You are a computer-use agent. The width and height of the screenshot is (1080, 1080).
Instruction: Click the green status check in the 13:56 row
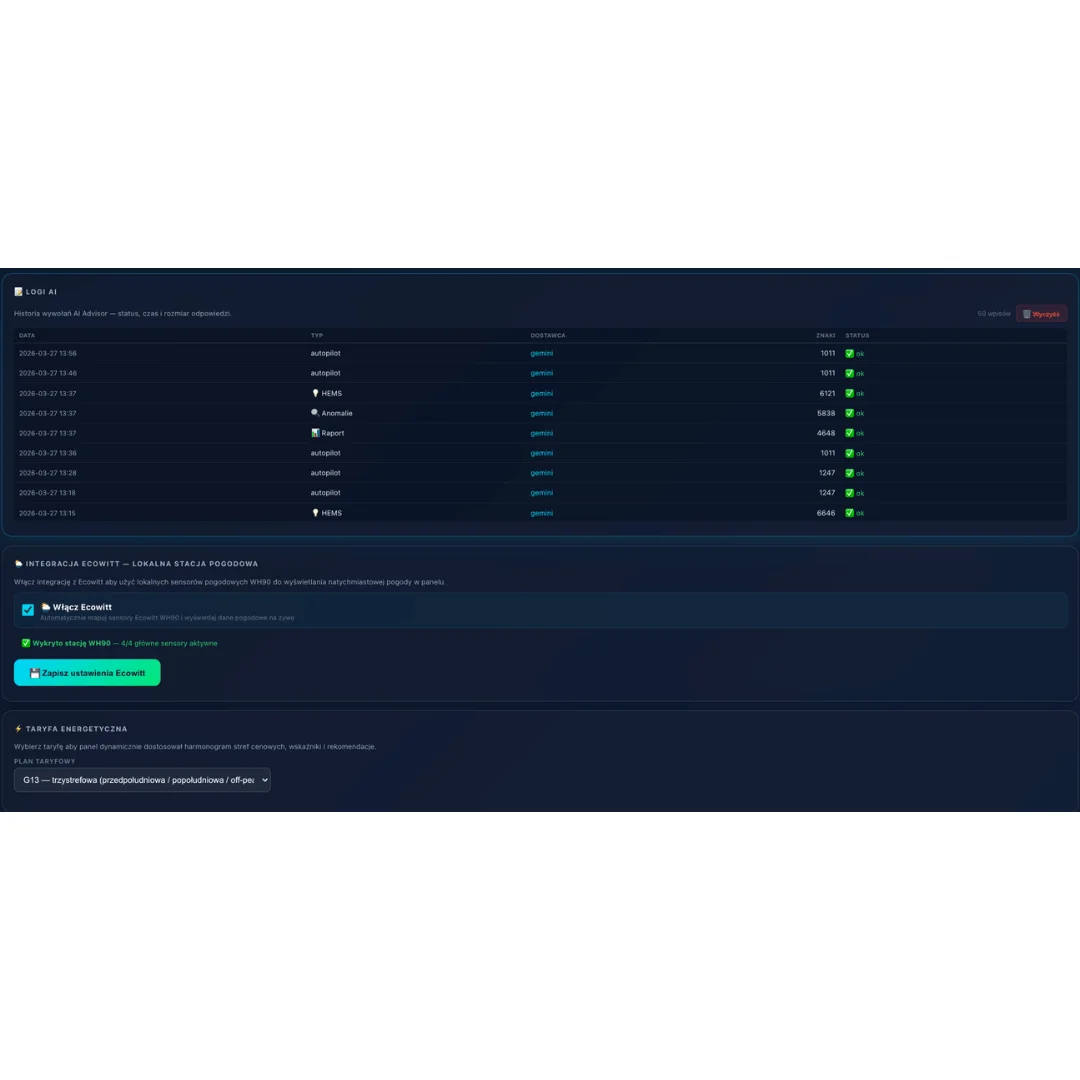[x=849, y=353]
